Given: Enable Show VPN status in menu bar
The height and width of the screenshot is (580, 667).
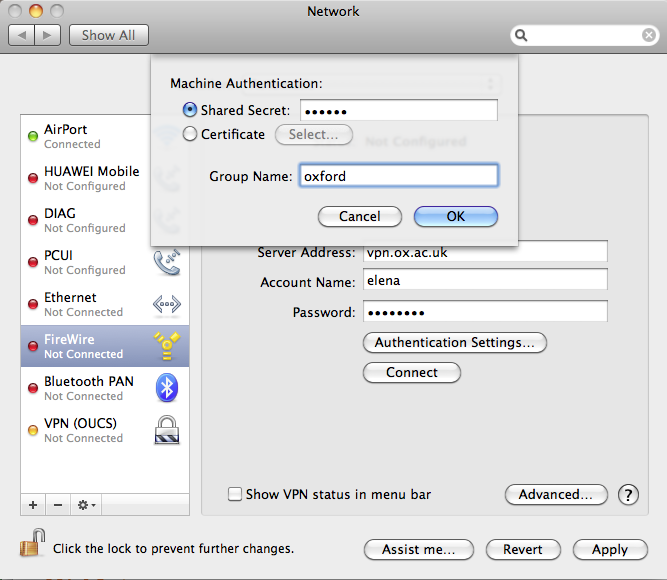Looking at the screenshot, I should click(x=235, y=494).
